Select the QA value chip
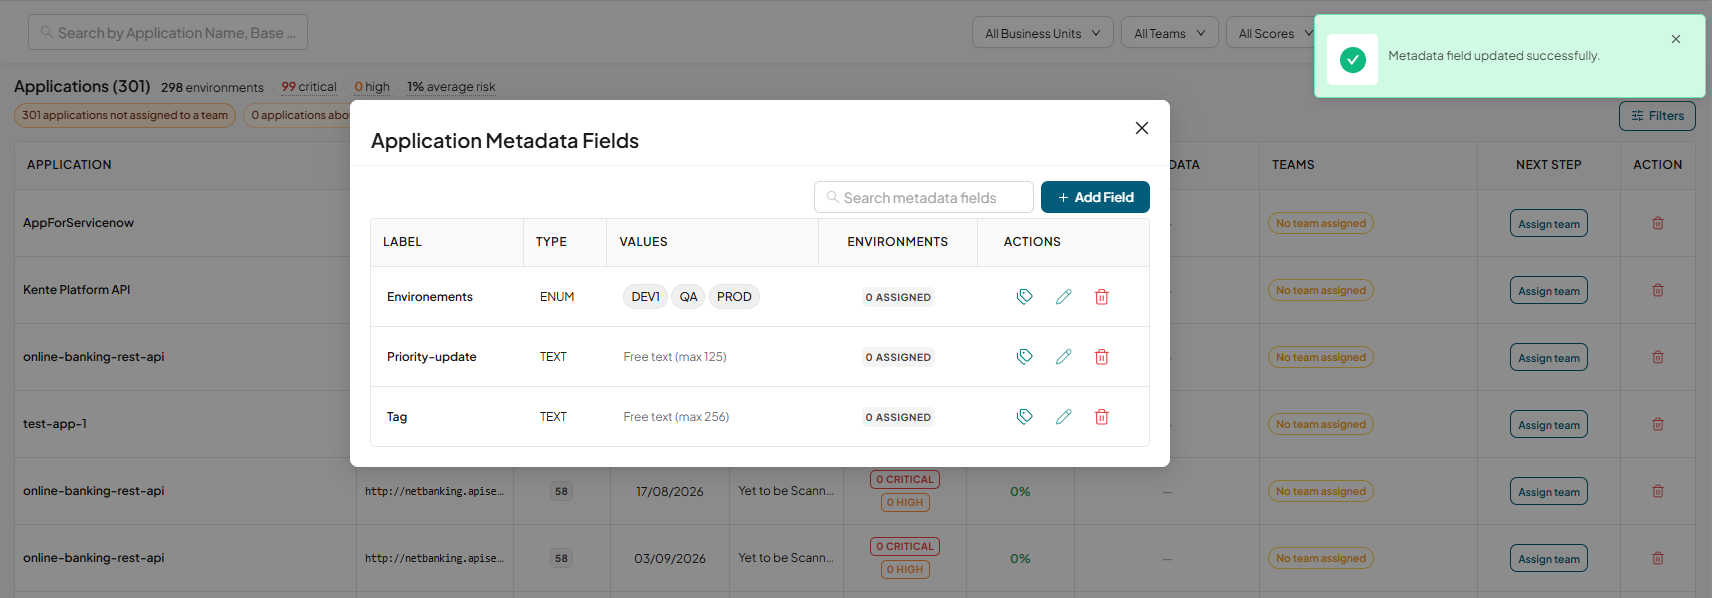1712x598 pixels. [x=688, y=297]
